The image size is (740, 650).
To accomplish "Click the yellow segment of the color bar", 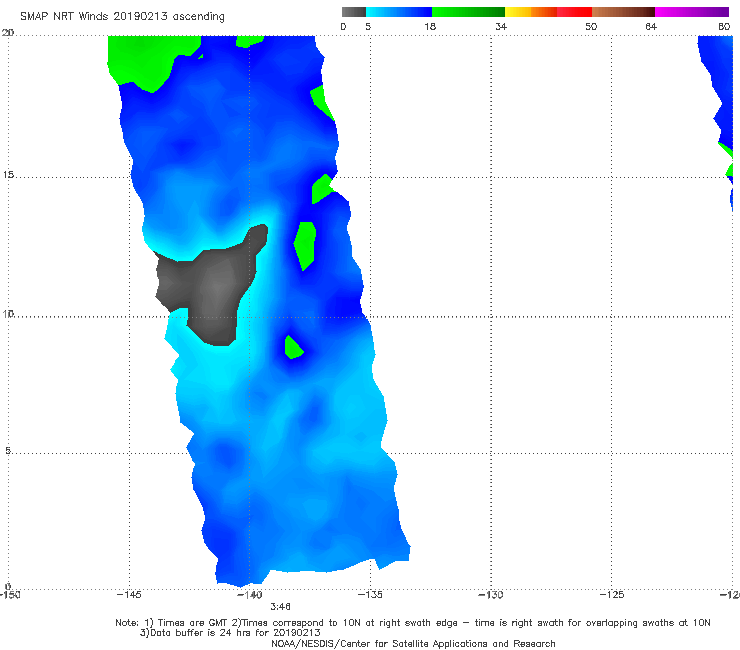I will [518, 12].
